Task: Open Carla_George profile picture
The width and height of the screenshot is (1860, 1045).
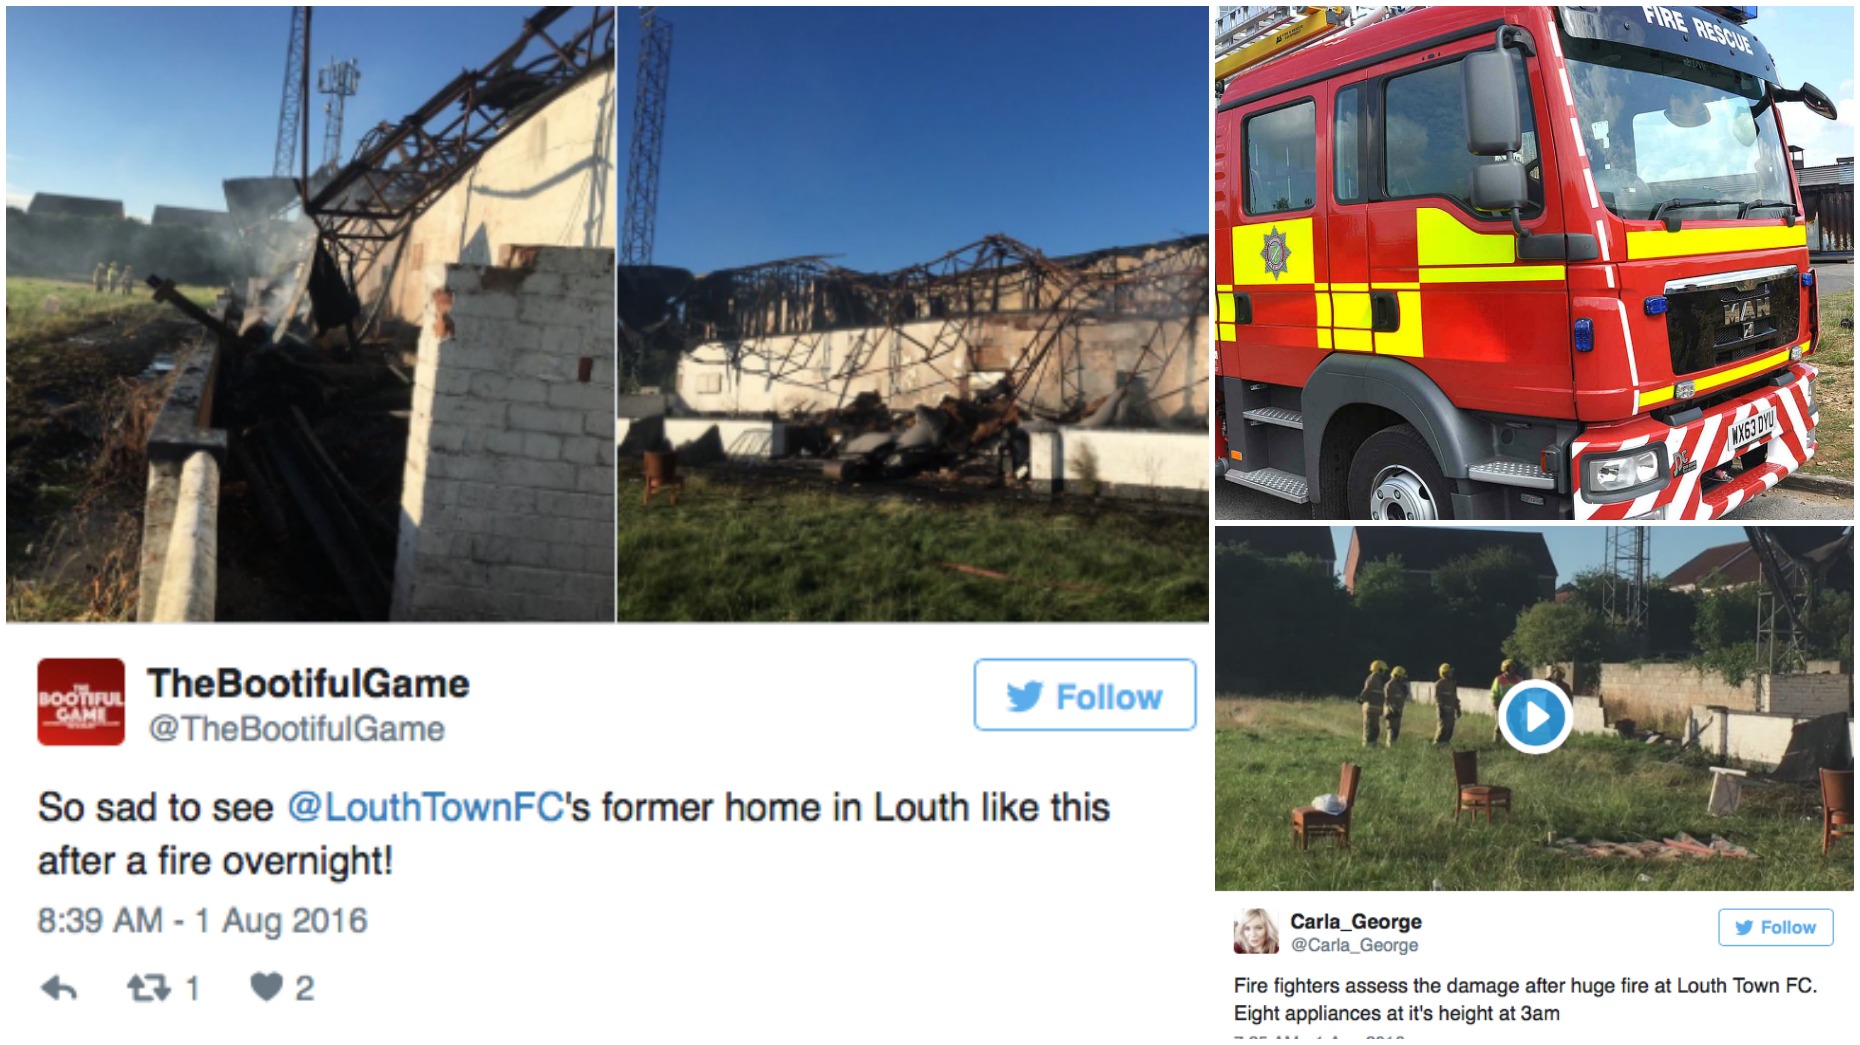Action: [x=1255, y=931]
